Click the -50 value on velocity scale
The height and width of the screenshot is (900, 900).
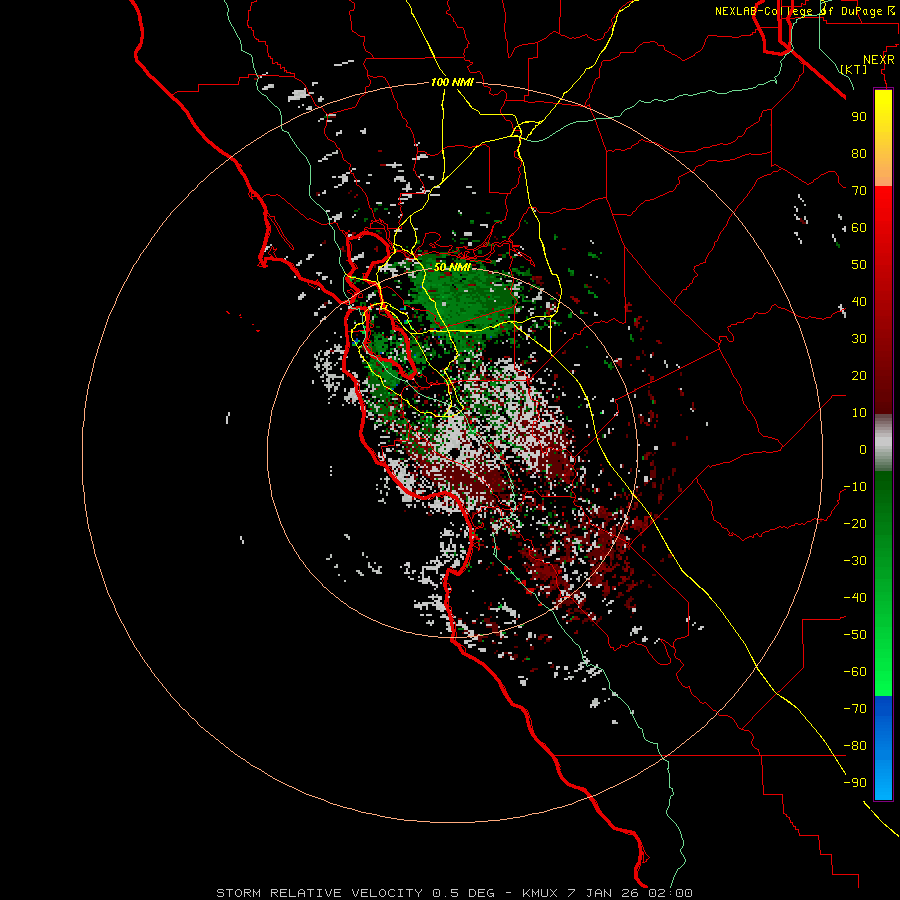click(x=855, y=635)
